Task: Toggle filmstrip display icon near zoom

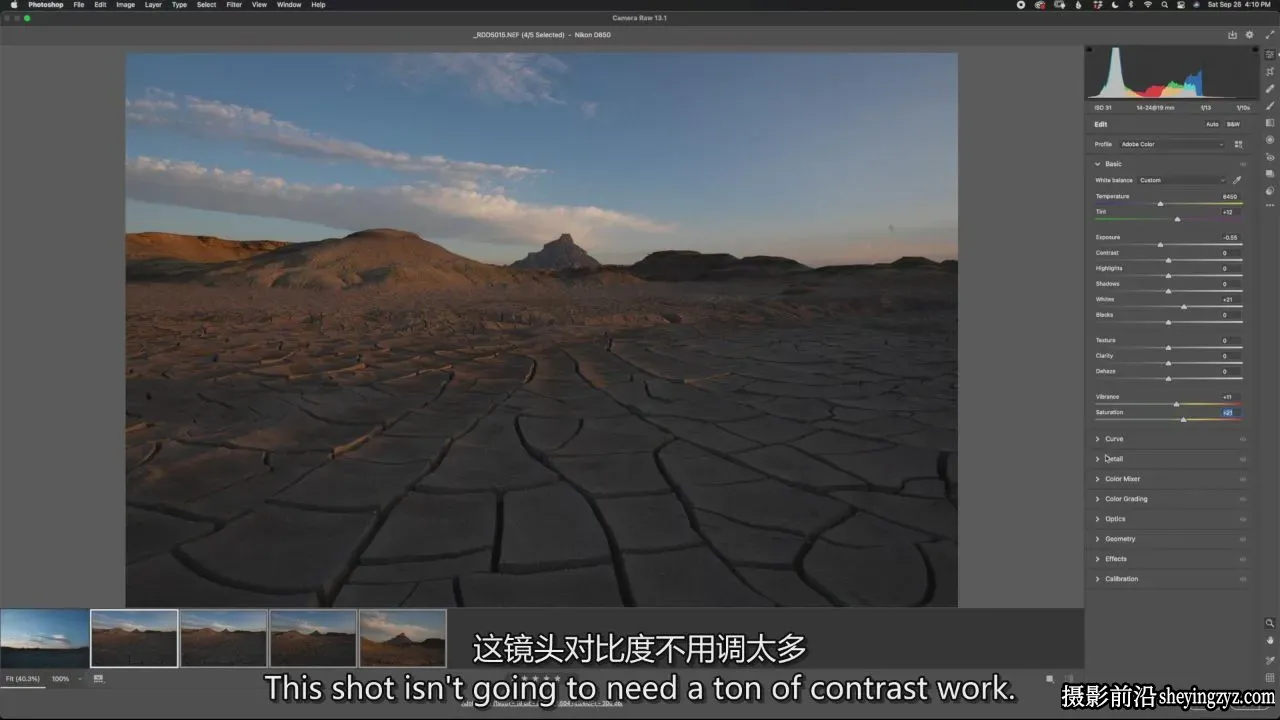Action: [x=98, y=679]
